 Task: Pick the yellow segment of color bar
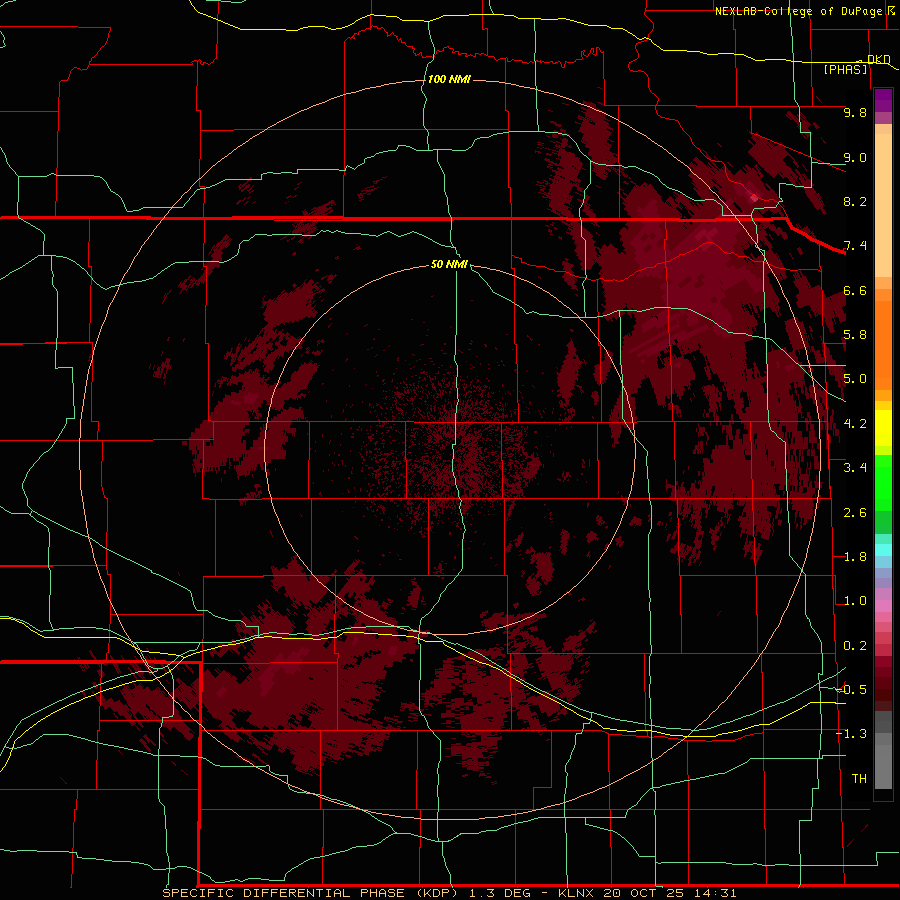(883, 428)
